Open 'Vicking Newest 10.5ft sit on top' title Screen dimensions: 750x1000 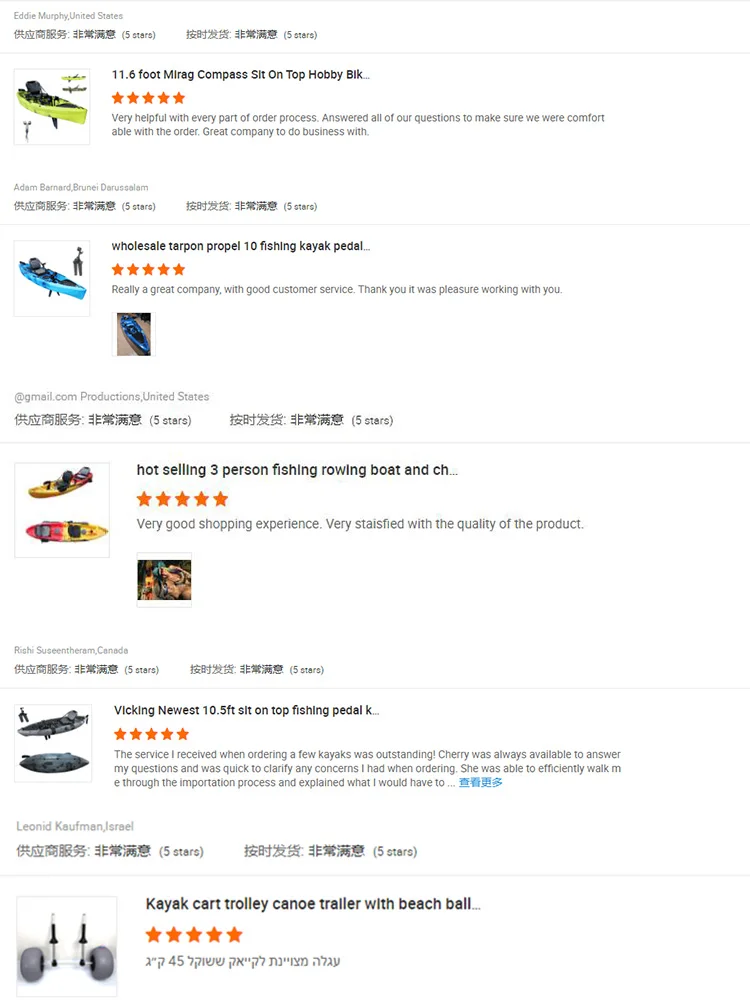point(246,710)
